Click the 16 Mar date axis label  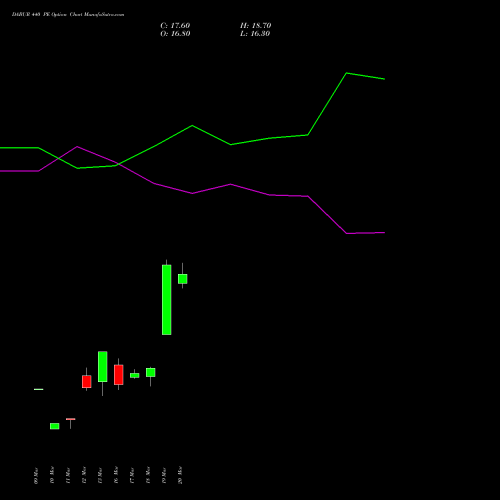pyautogui.click(x=116, y=476)
